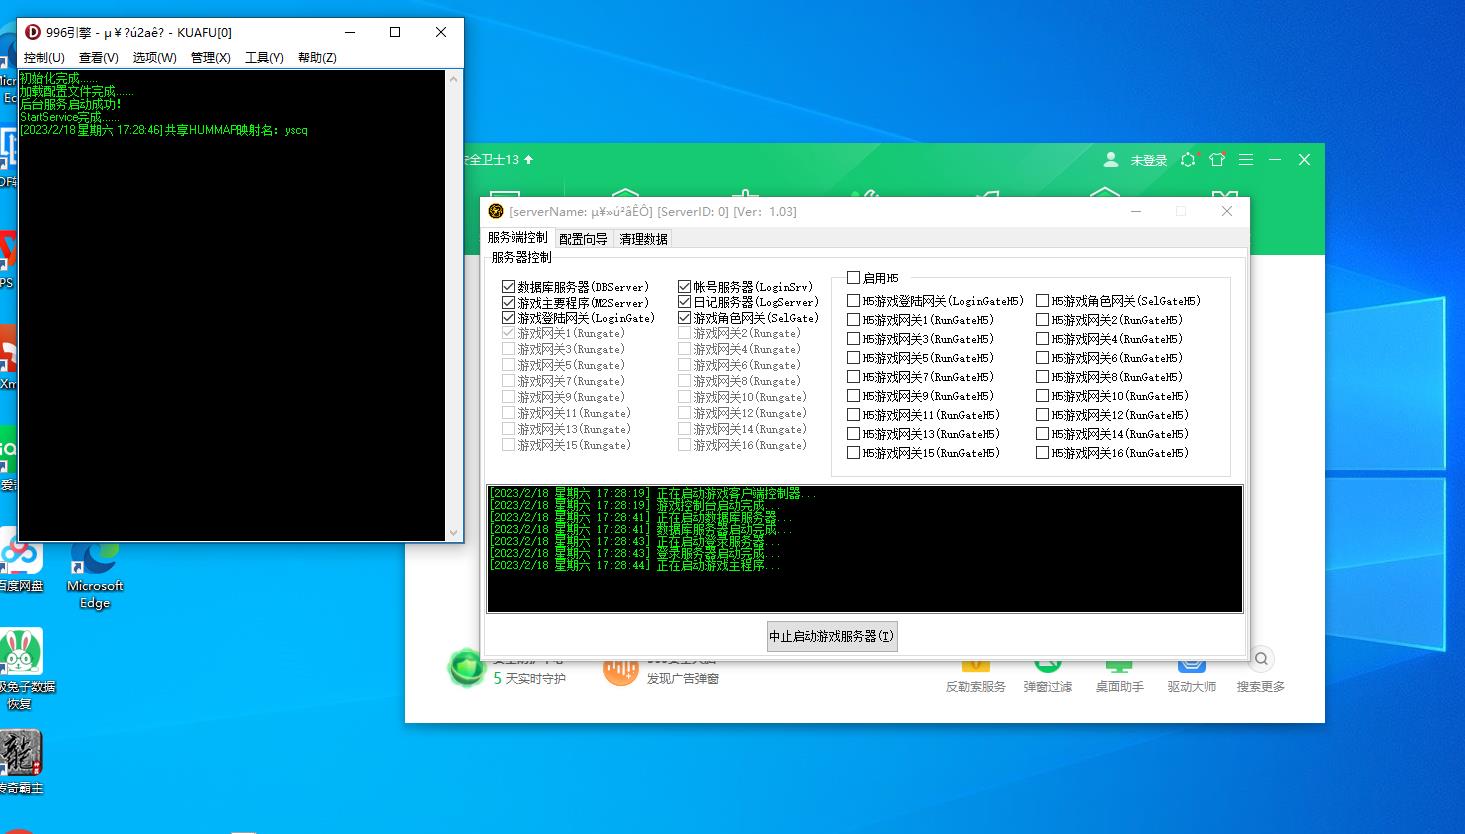Check H5游戏角色网关(SelGateH5)
This screenshot has width=1465, height=834.
pos(1042,301)
